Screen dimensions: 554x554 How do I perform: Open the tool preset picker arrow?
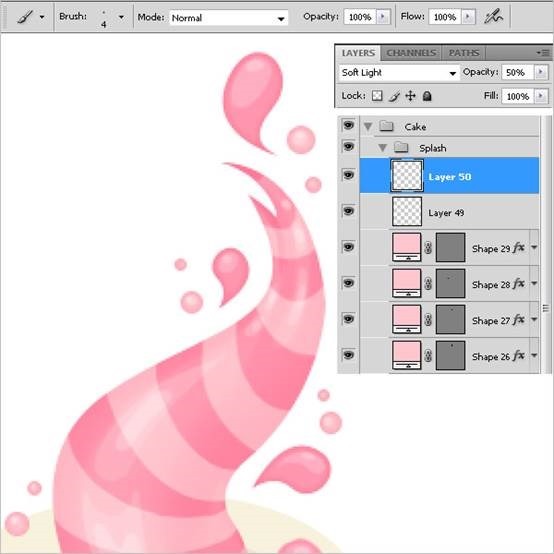(x=42, y=17)
